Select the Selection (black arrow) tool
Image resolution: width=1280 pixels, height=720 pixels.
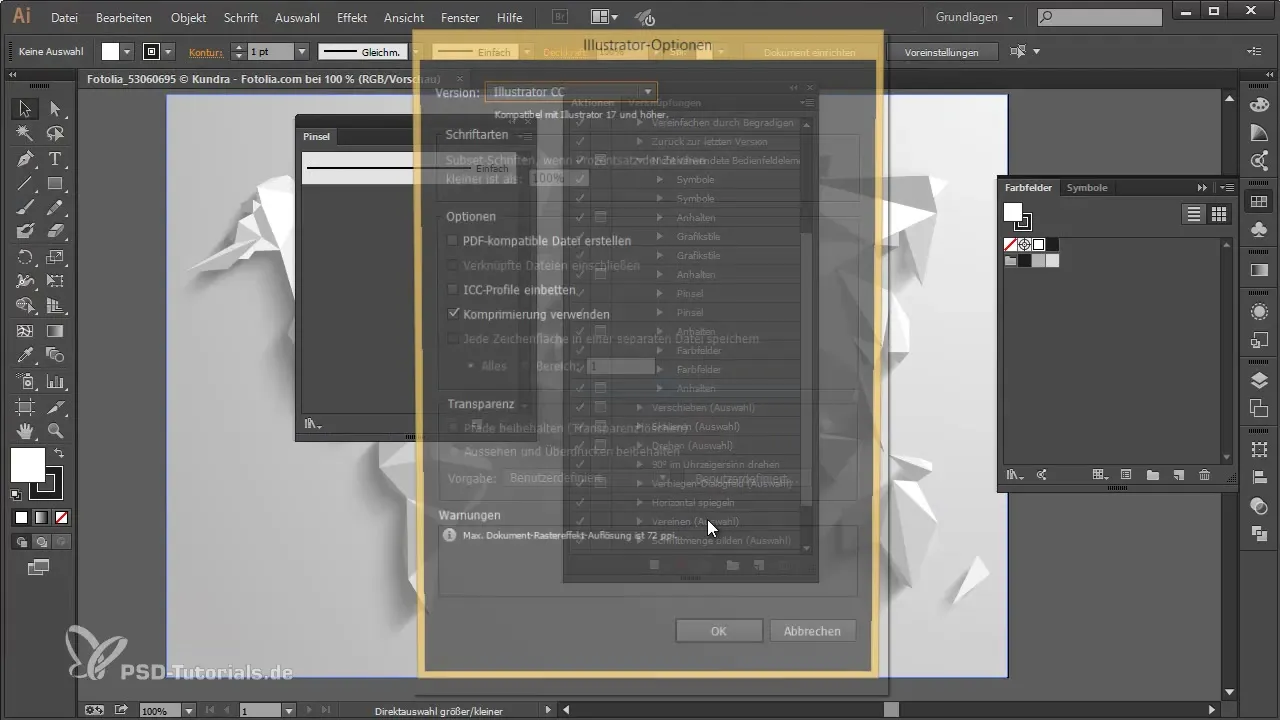(25, 109)
